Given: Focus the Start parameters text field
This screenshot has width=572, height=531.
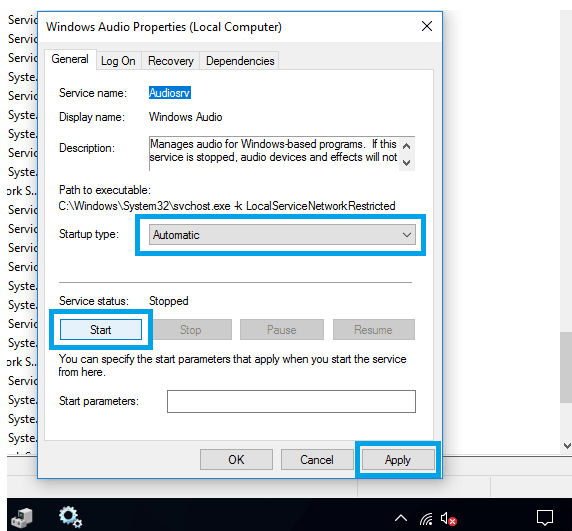Looking at the screenshot, I should tap(291, 401).
